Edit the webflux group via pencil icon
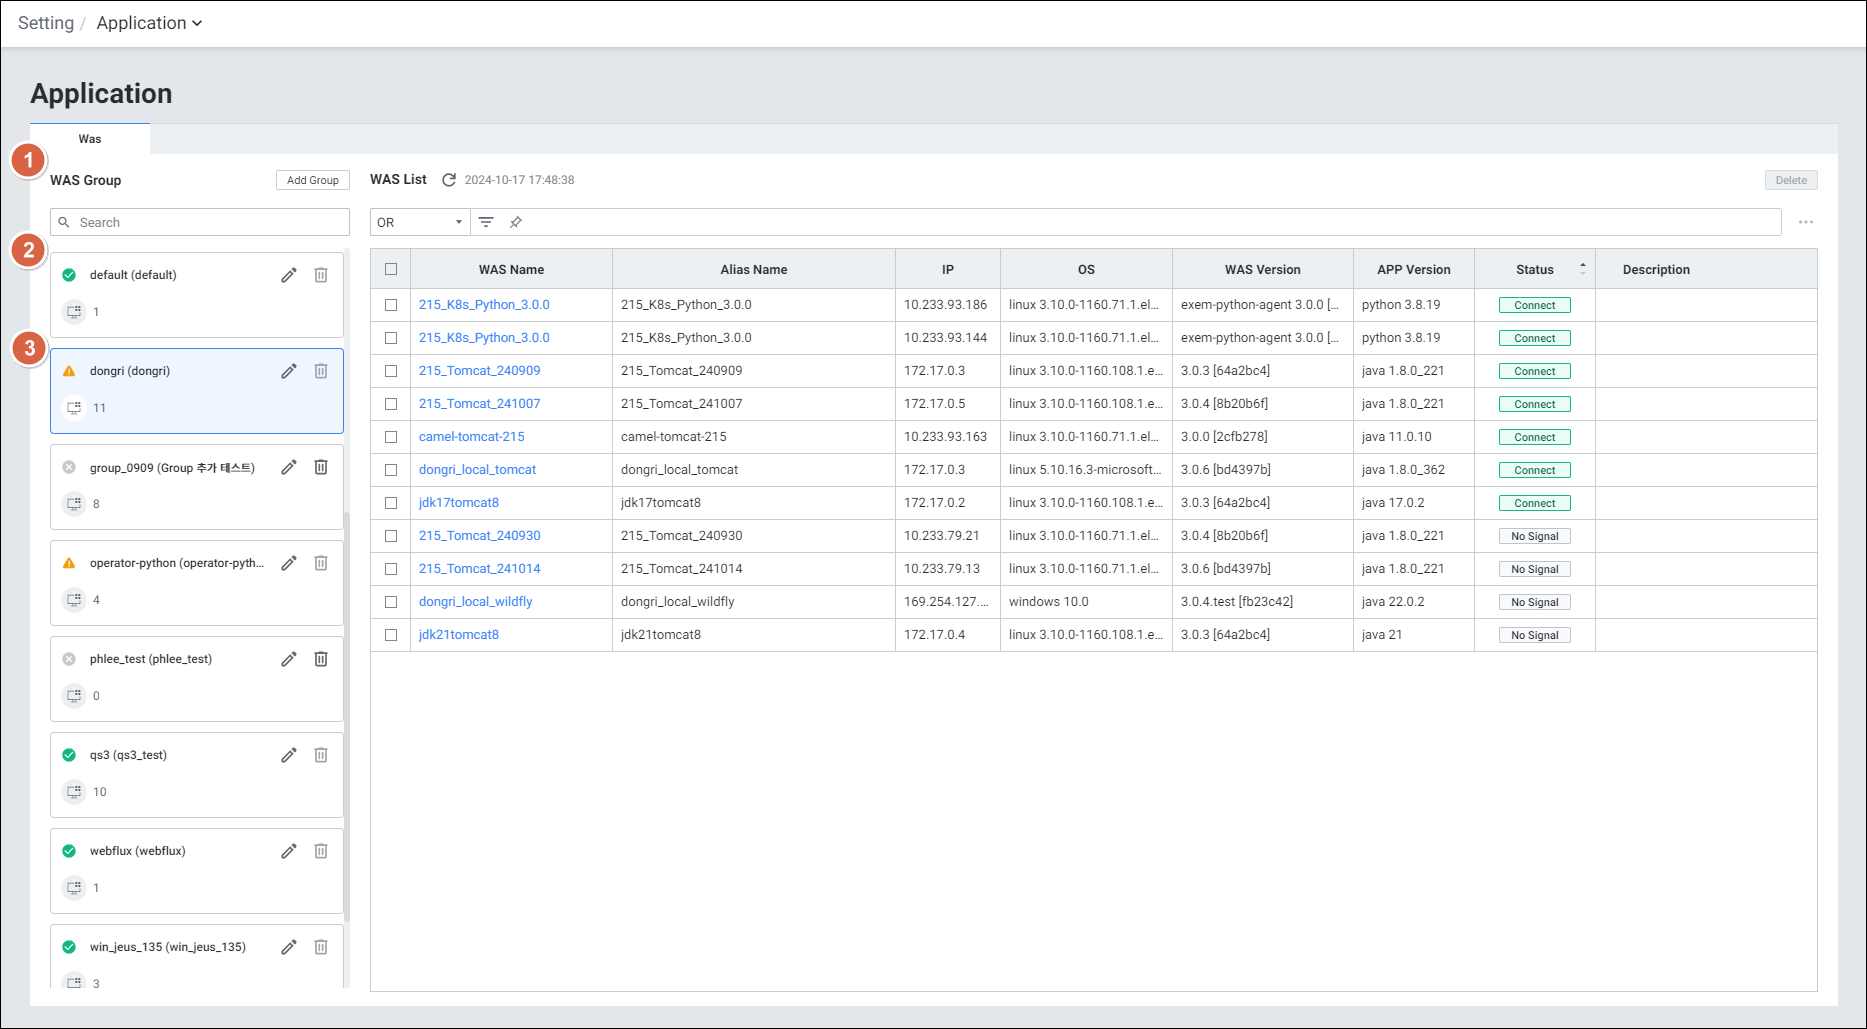 click(x=289, y=851)
